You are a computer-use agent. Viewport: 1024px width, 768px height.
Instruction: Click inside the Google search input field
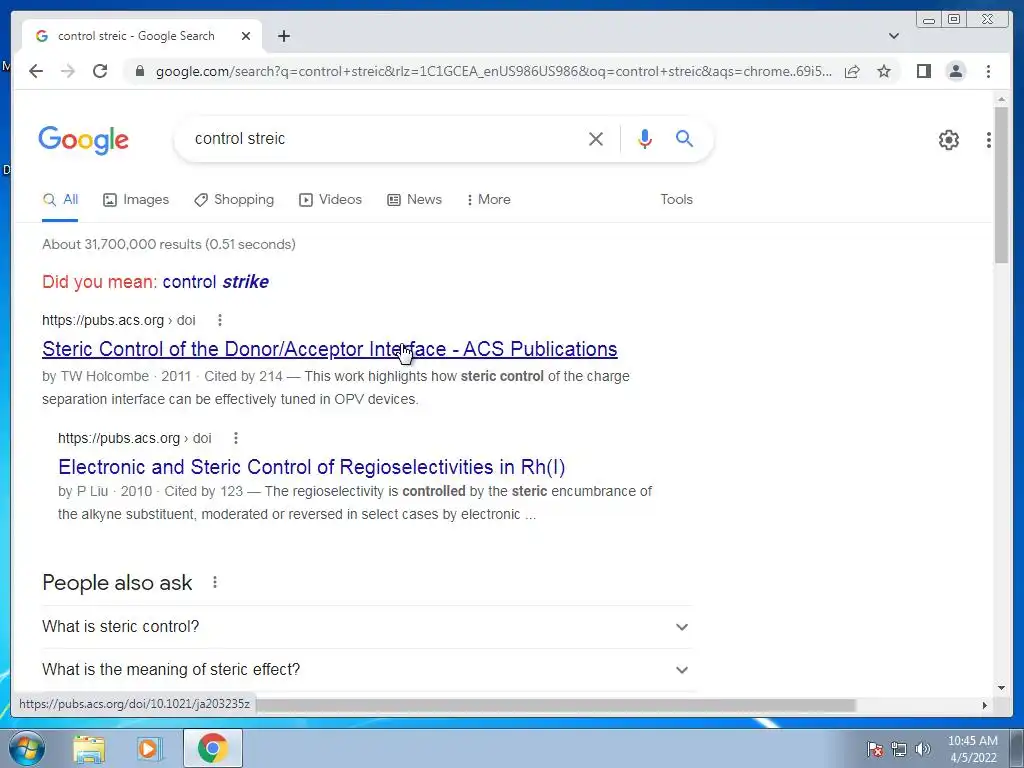(x=385, y=138)
